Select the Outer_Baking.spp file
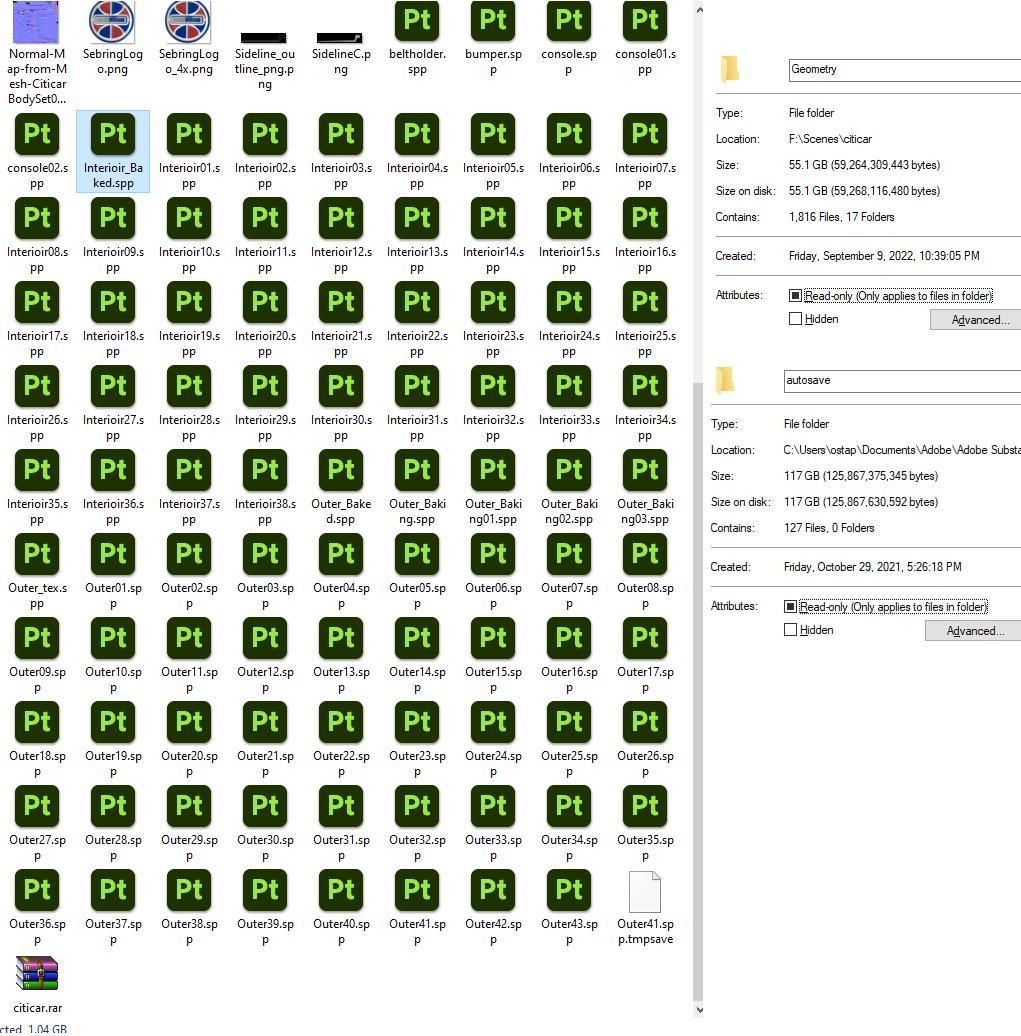The height and width of the screenshot is (1036, 1021). tap(417, 487)
